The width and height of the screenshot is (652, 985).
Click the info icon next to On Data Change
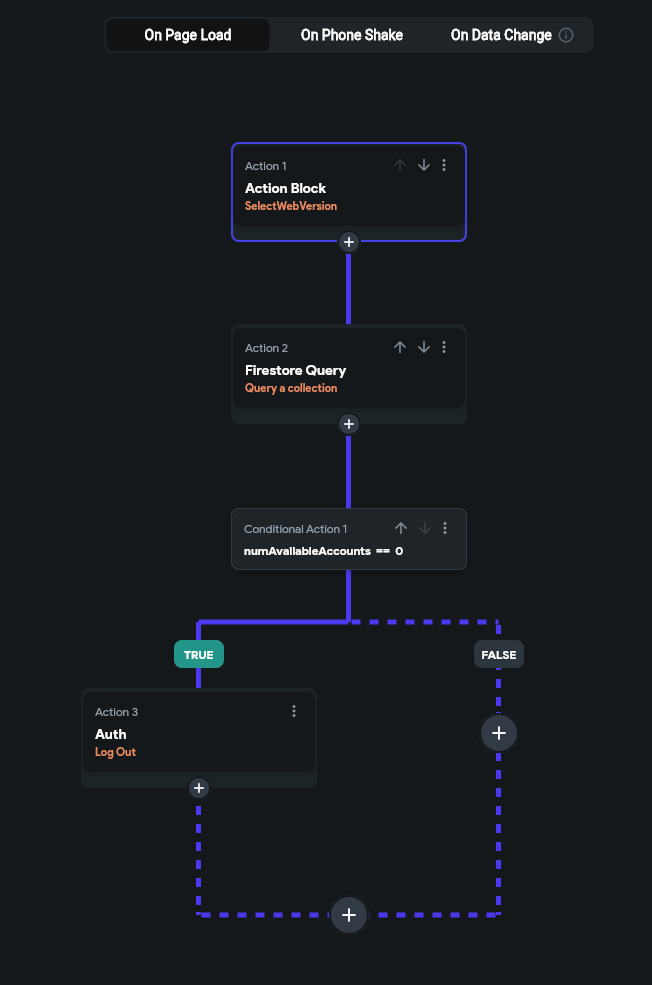[566, 34]
